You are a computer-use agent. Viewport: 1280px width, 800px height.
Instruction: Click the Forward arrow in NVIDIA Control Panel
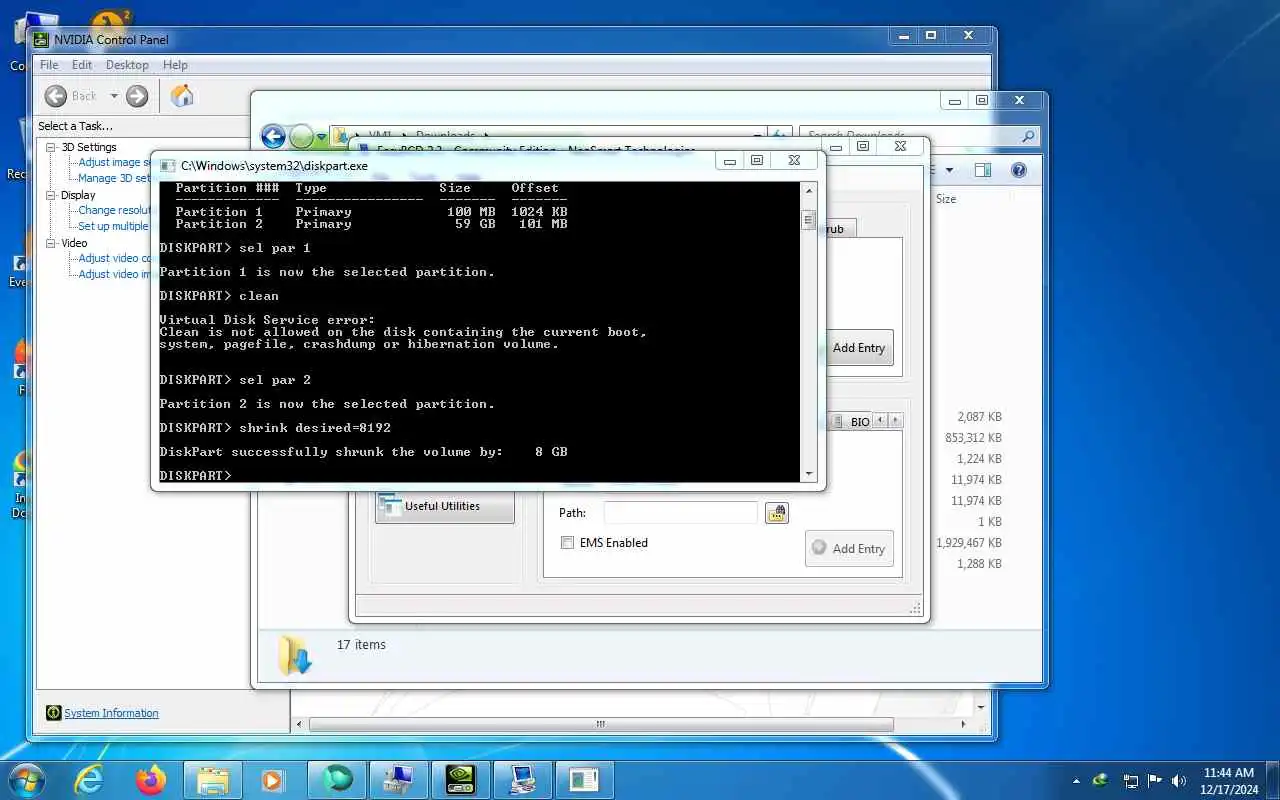click(137, 96)
